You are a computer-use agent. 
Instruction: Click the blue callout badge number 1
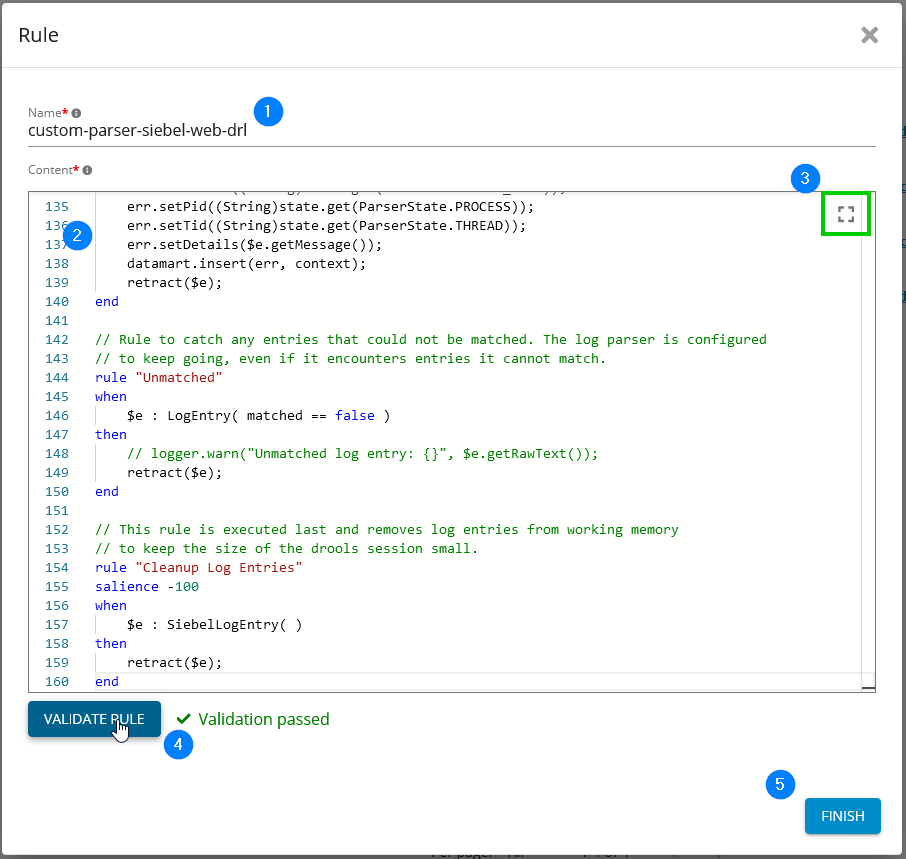[x=268, y=111]
